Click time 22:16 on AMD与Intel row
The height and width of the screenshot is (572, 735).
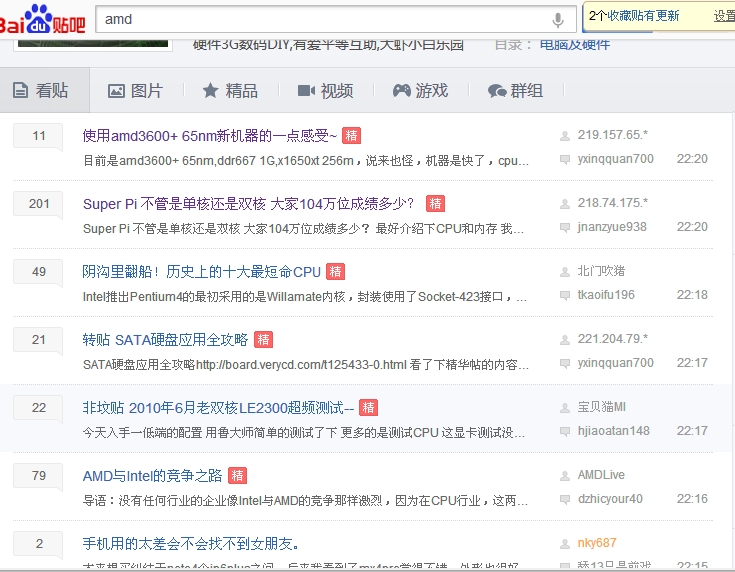click(x=692, y=499)
